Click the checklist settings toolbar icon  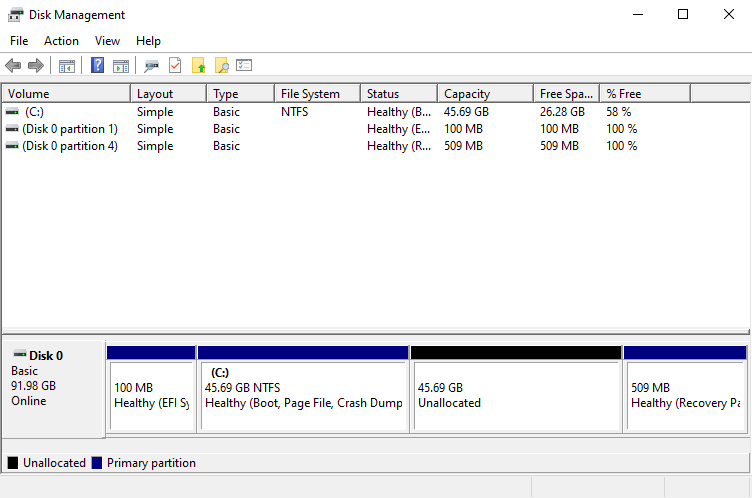[244, 66]
